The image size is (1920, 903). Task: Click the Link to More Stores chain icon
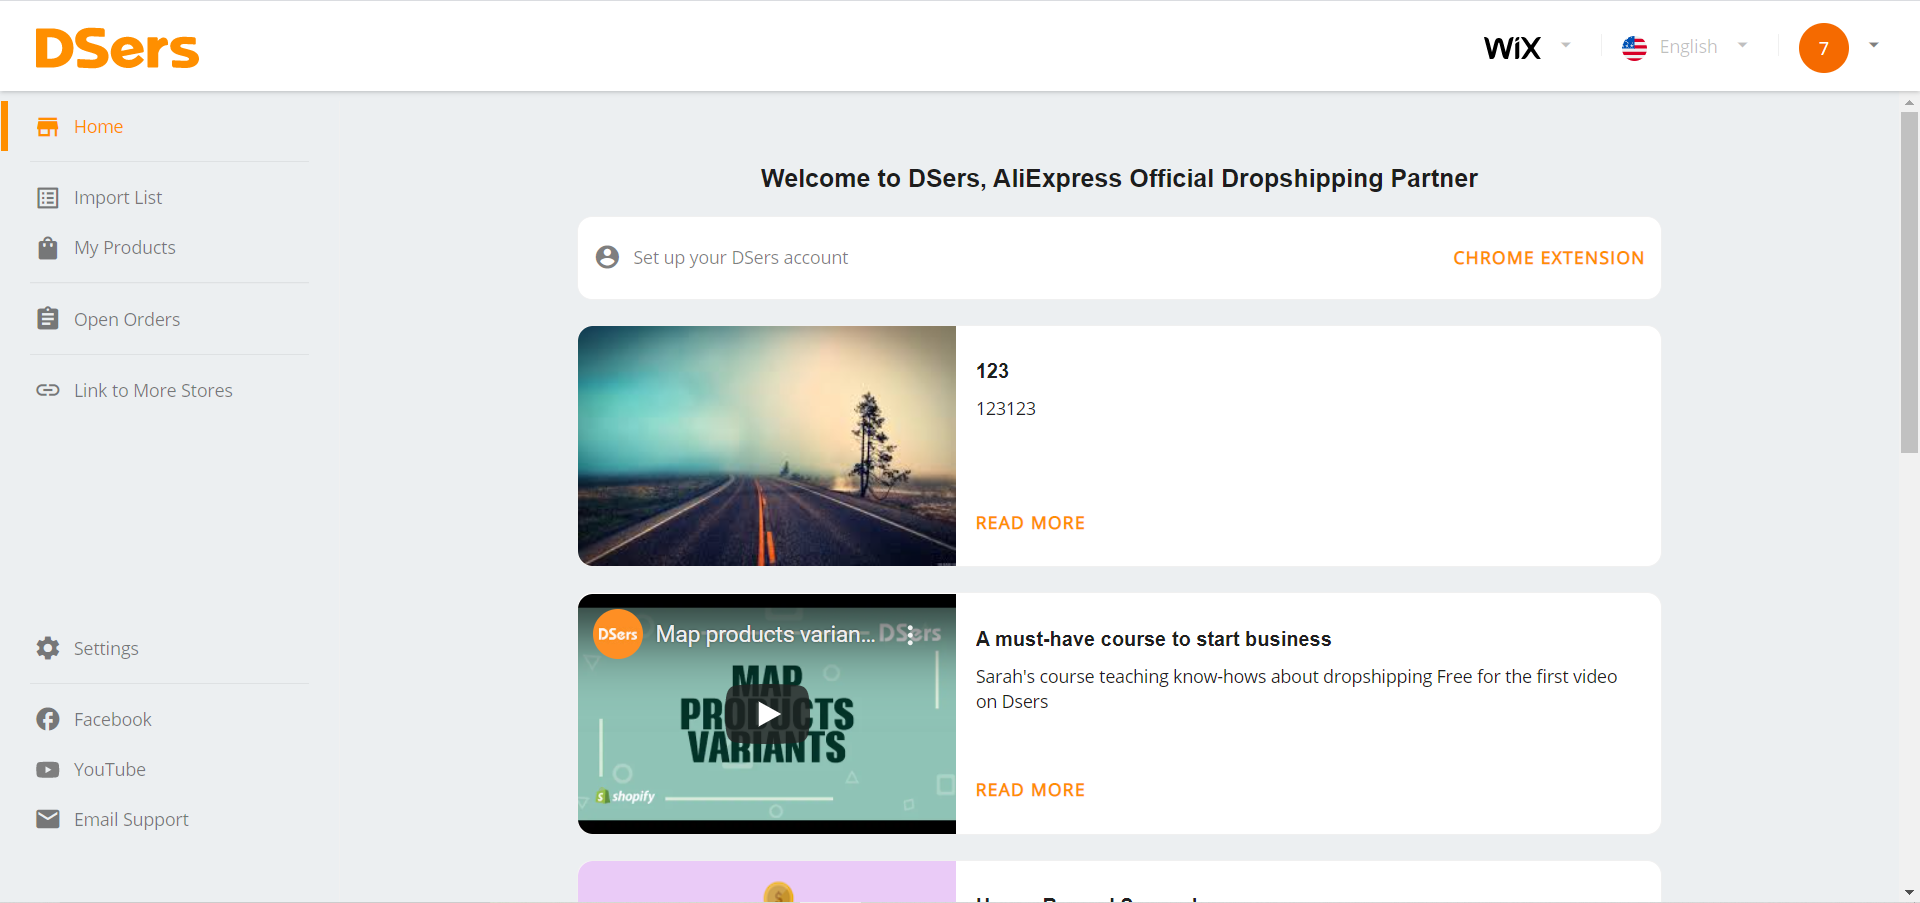click(x=47, y=390)
